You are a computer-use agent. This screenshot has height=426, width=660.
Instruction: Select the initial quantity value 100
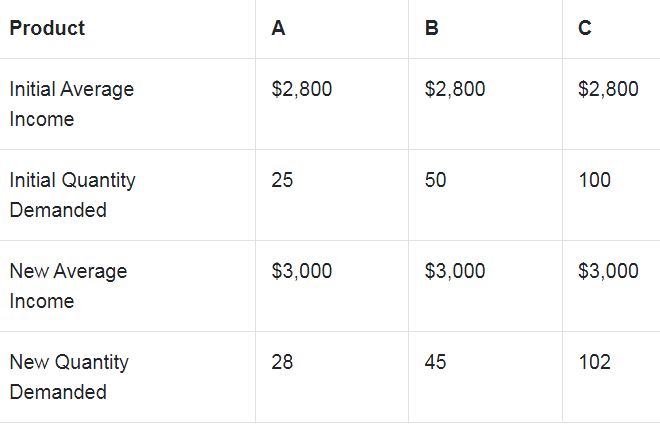[594, 180]
